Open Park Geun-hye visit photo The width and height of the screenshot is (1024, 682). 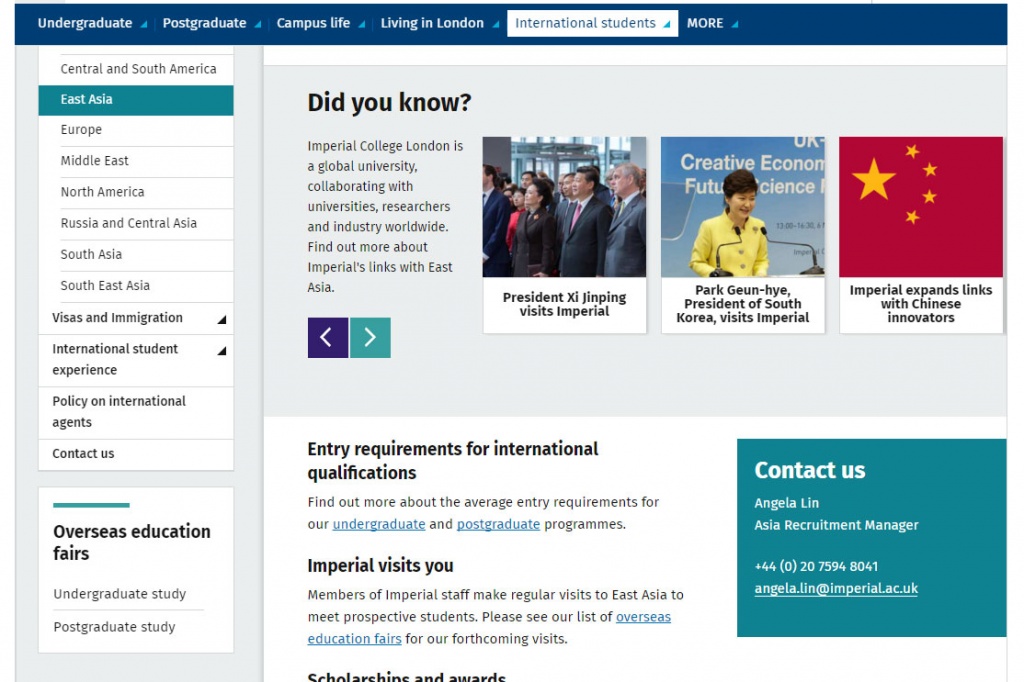(x=743, y=206)
